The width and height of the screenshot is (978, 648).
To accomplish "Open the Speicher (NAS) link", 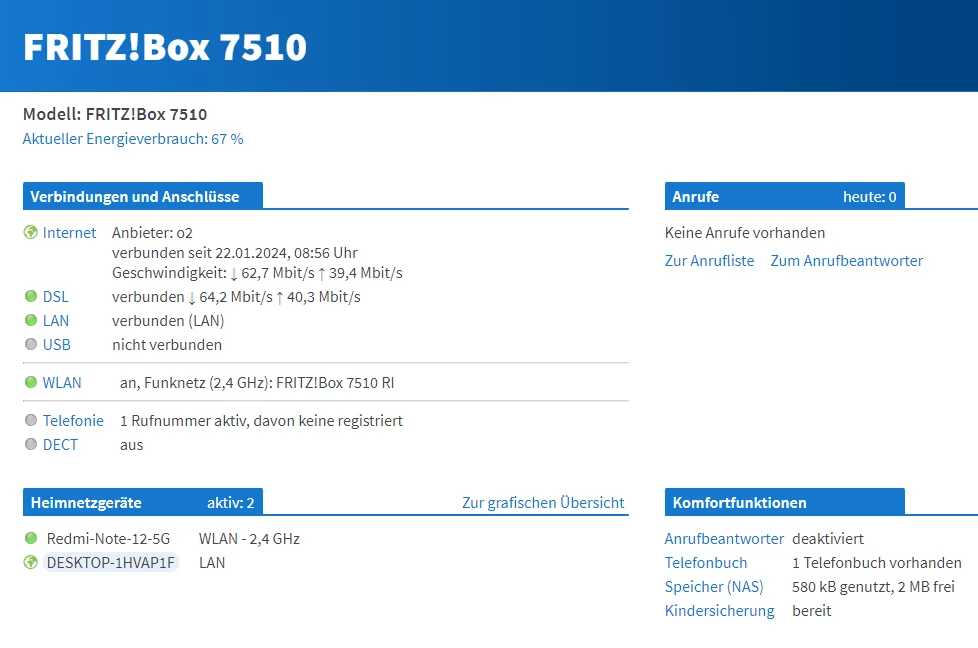I will coord(714,587).
